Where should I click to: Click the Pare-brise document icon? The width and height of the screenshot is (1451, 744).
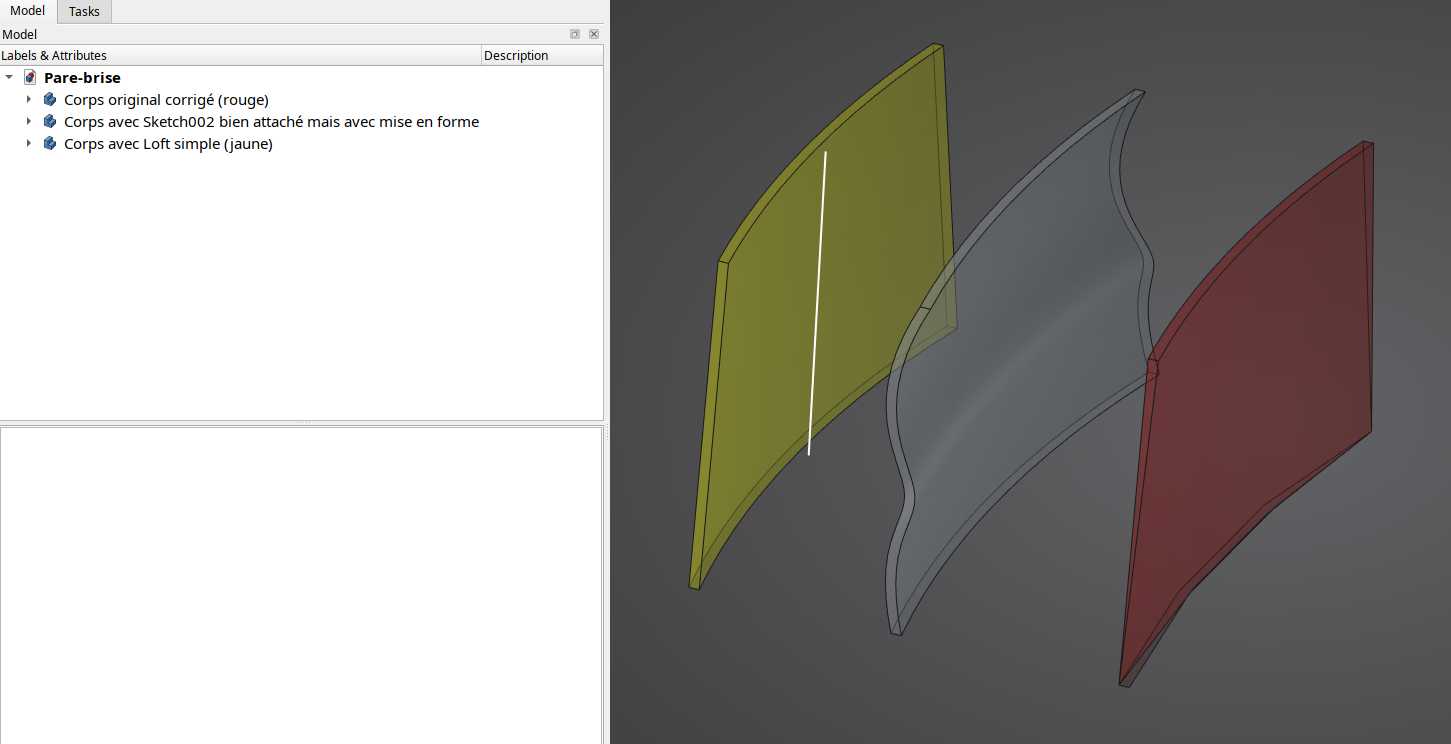30,77
